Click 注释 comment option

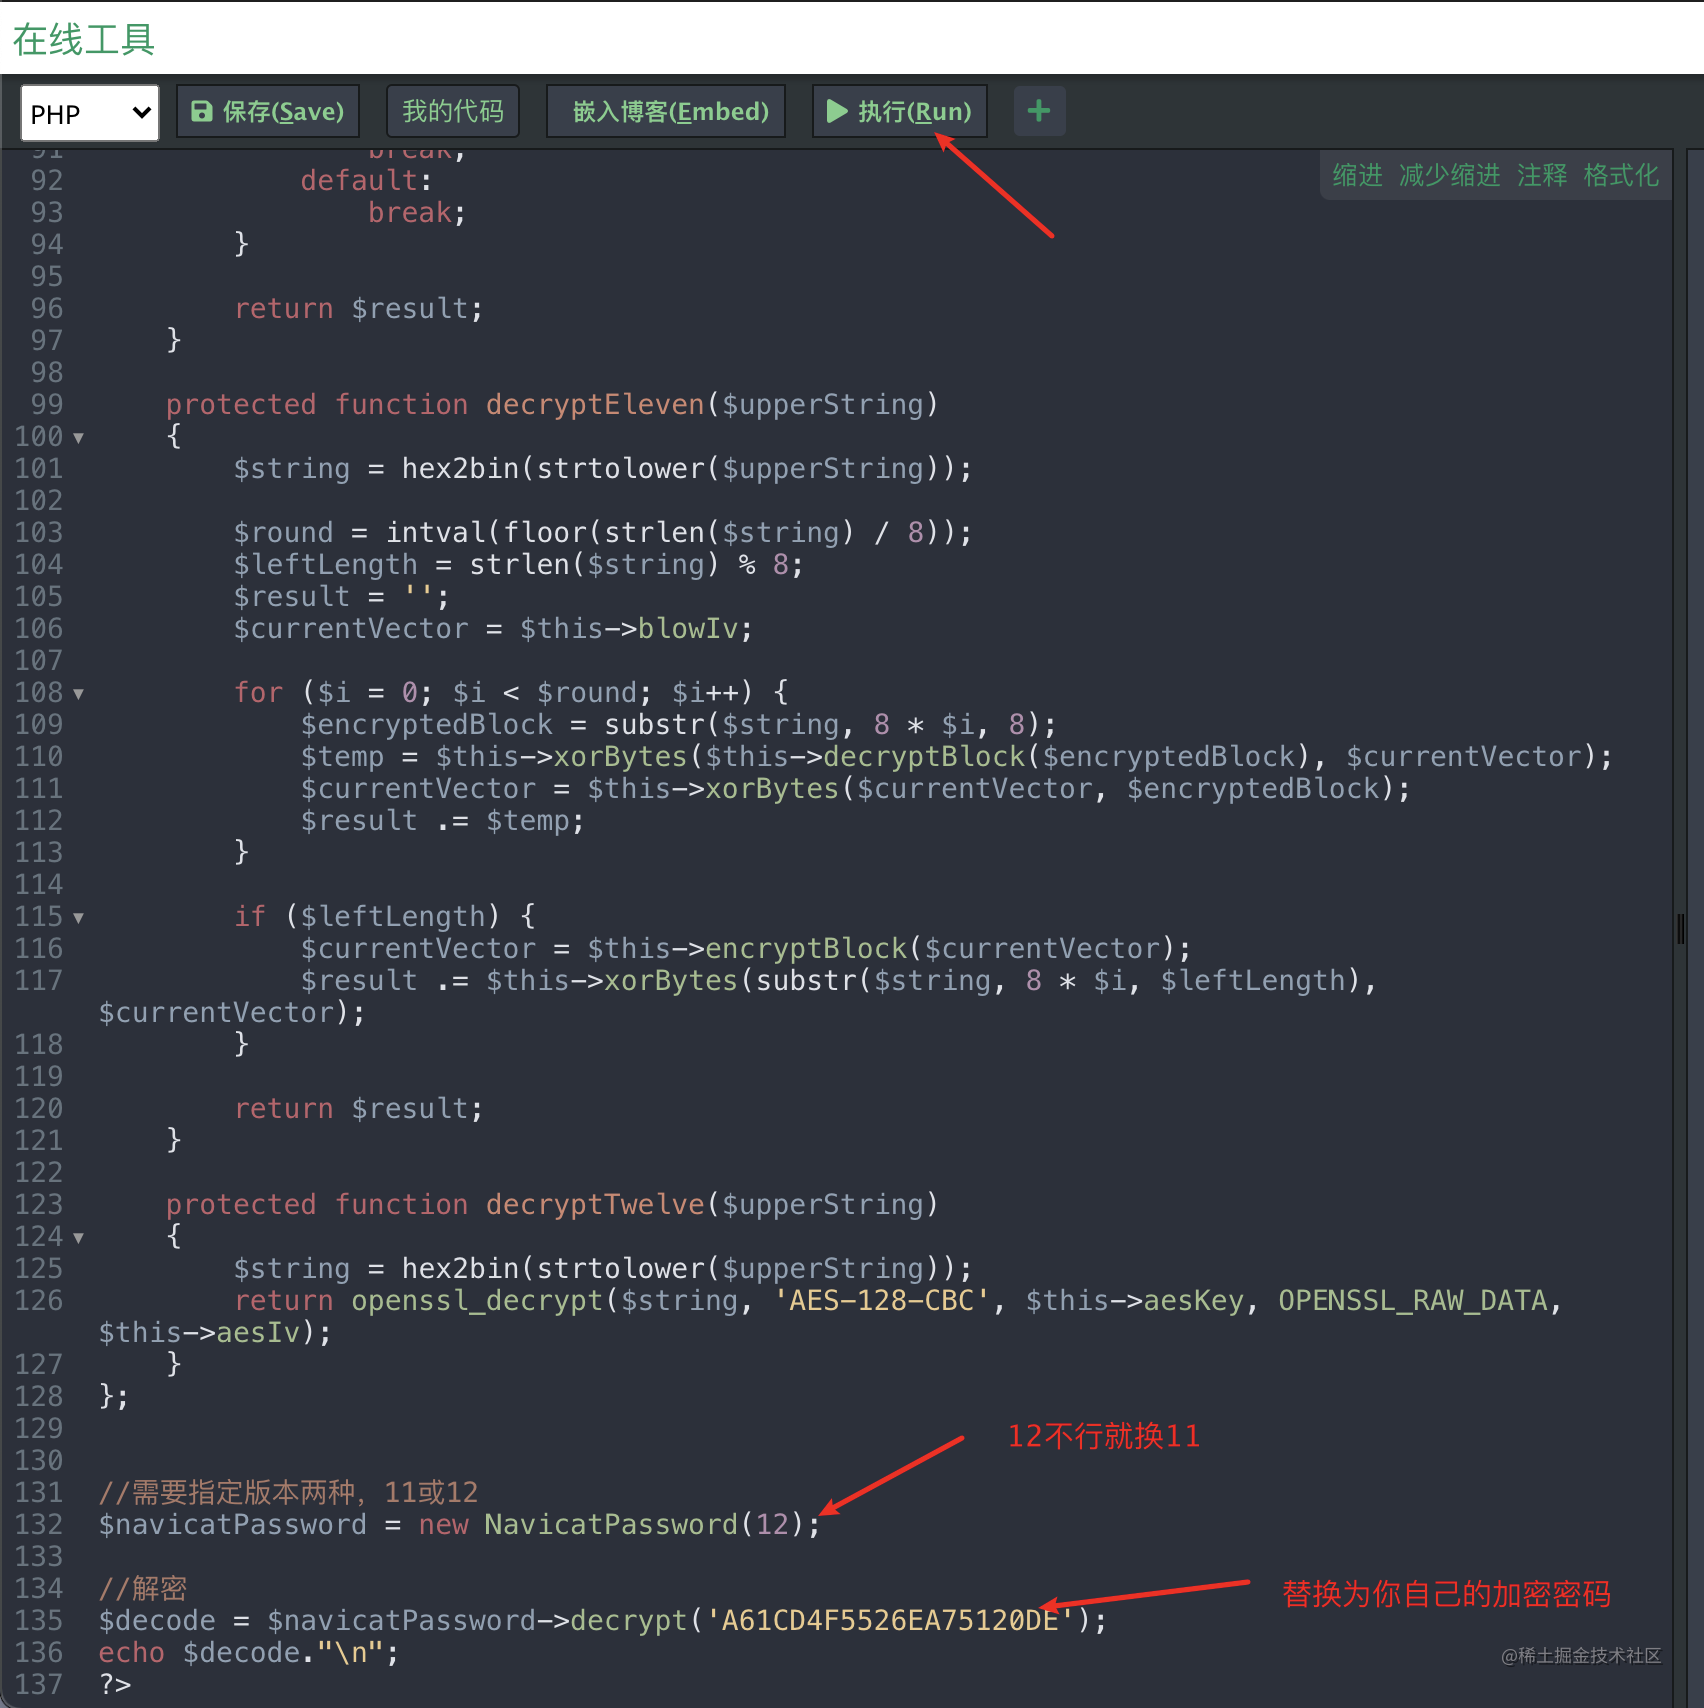tap(1542, 176)
